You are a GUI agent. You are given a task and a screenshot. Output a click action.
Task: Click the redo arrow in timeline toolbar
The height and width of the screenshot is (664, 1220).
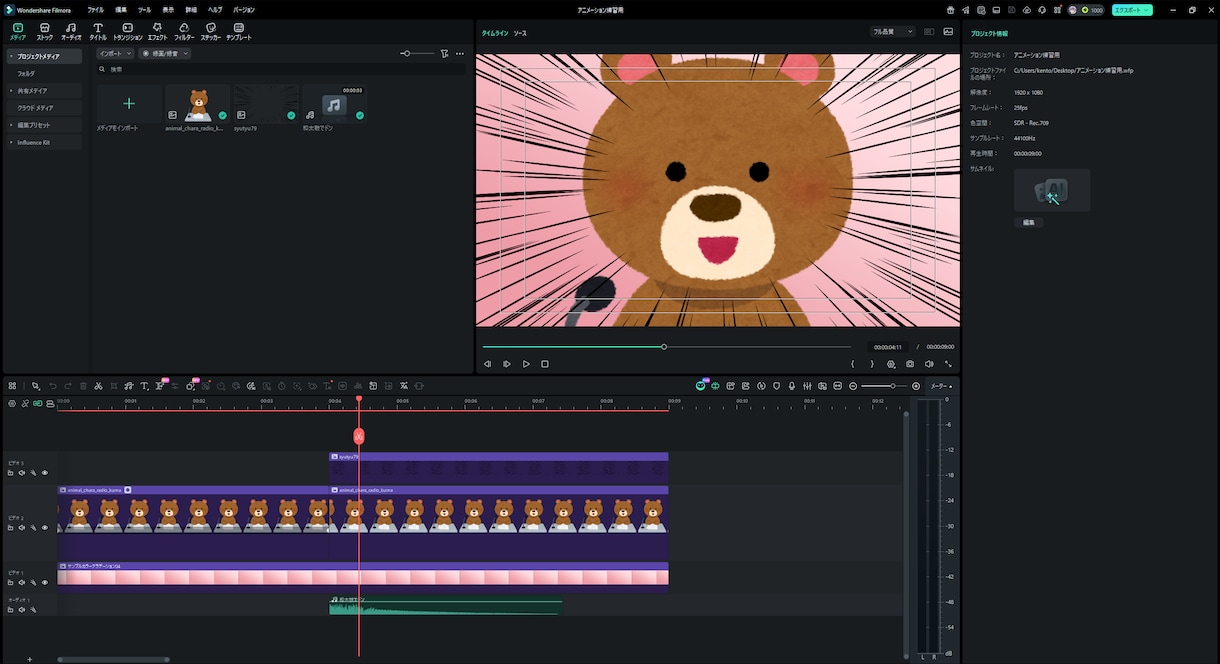68,386
